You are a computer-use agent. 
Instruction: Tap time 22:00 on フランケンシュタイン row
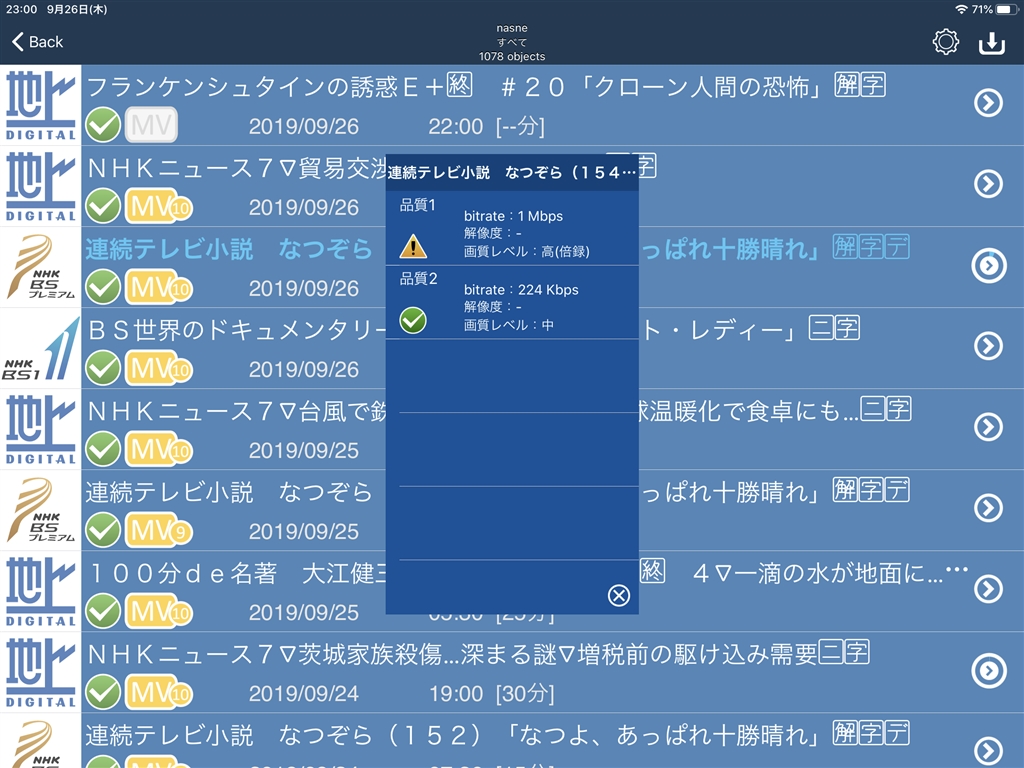(455, 126)
